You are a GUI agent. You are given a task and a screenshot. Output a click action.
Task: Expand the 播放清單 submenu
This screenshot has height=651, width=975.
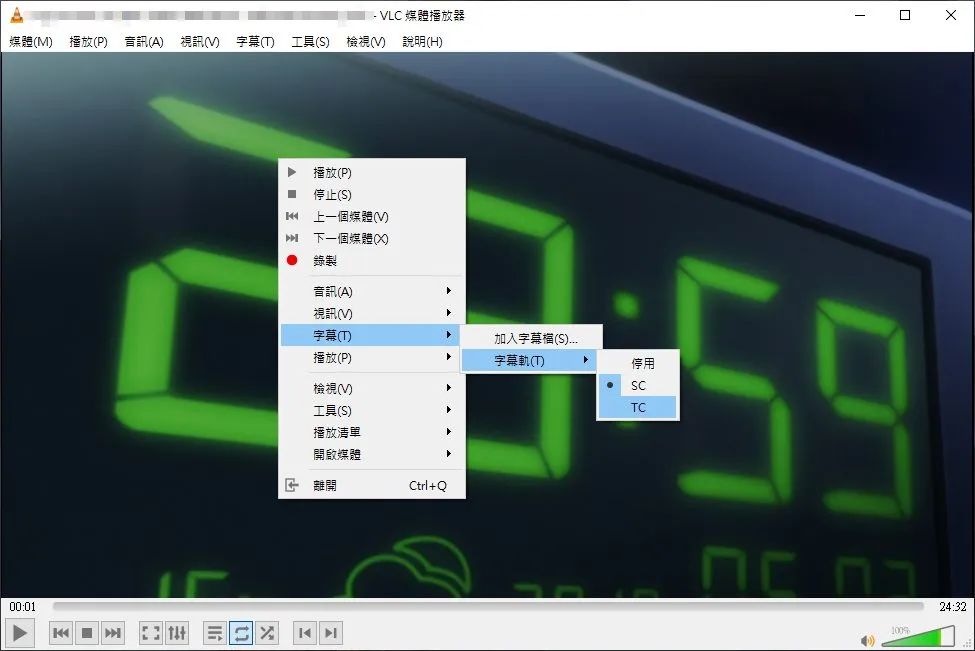[372, 432]
